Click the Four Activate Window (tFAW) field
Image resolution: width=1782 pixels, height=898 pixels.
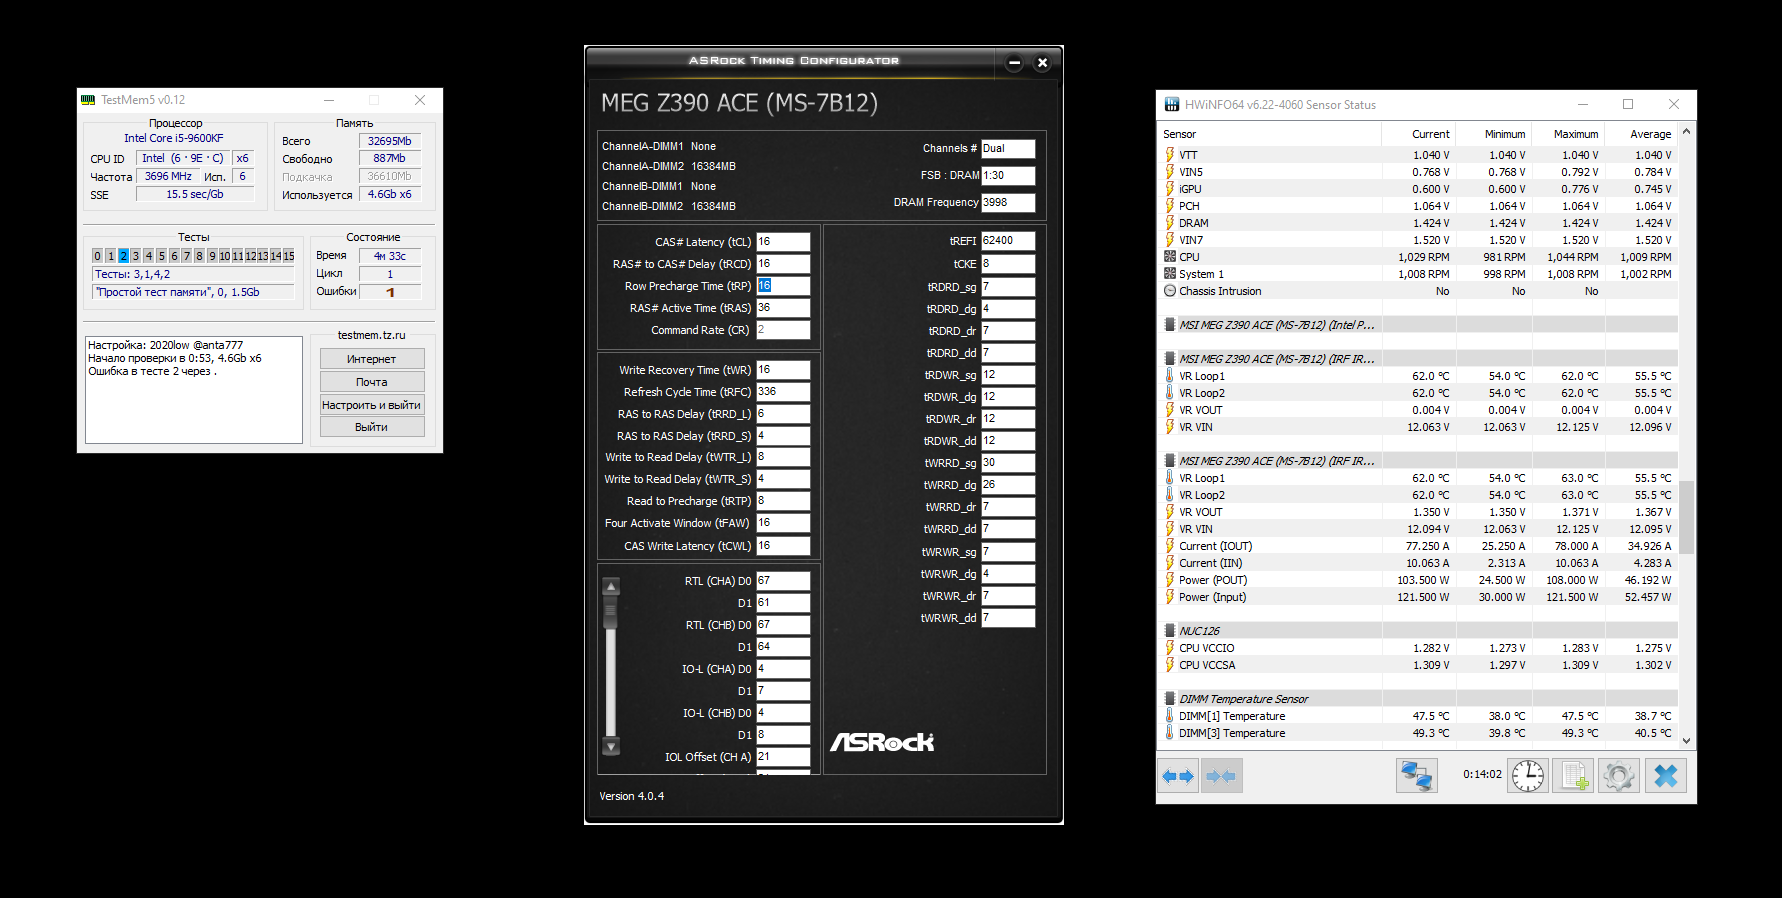click(783, 523)
